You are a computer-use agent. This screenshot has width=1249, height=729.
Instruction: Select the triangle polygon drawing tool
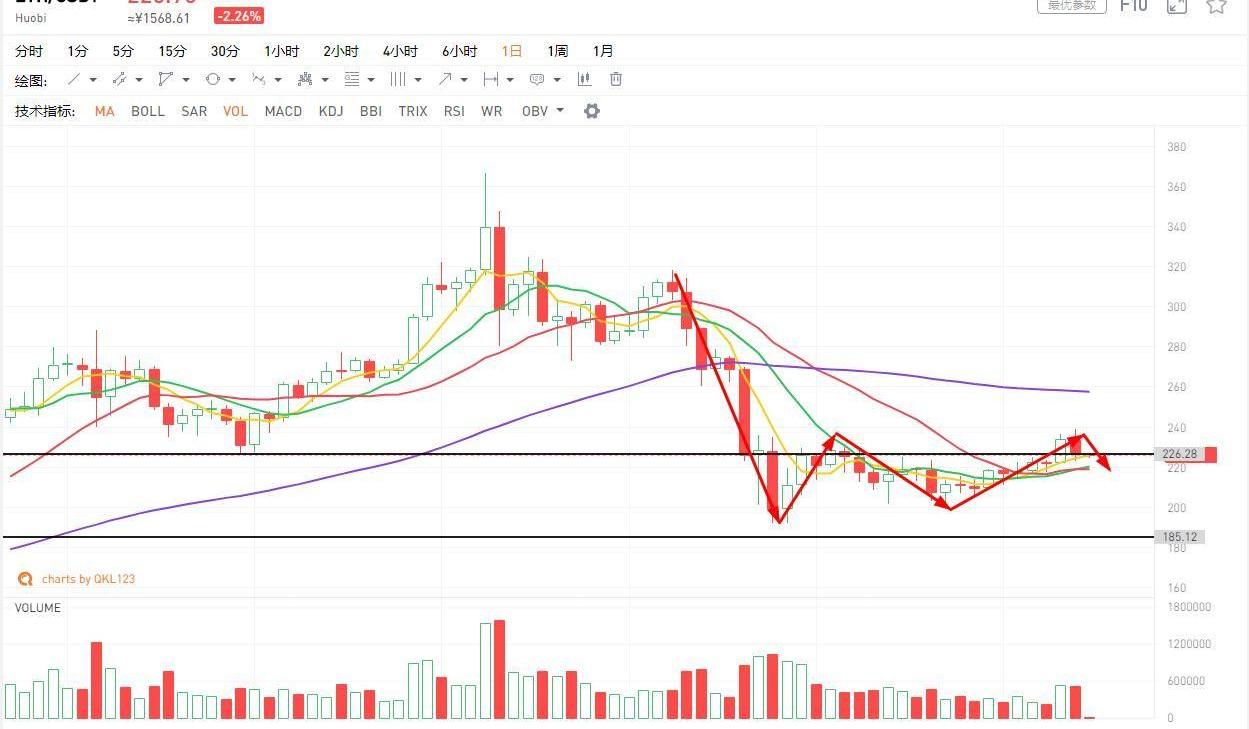click(x=165, y=79)
